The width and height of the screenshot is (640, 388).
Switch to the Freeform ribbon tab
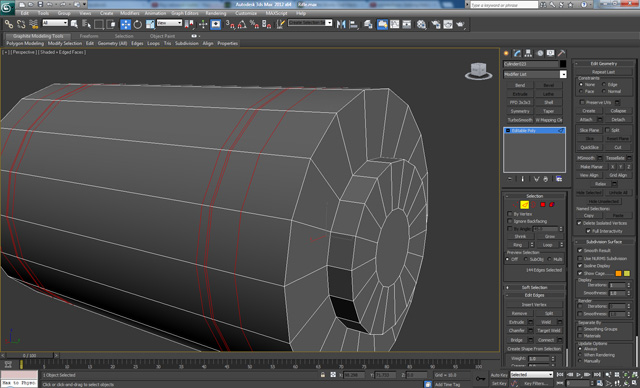tap(89, 36)
